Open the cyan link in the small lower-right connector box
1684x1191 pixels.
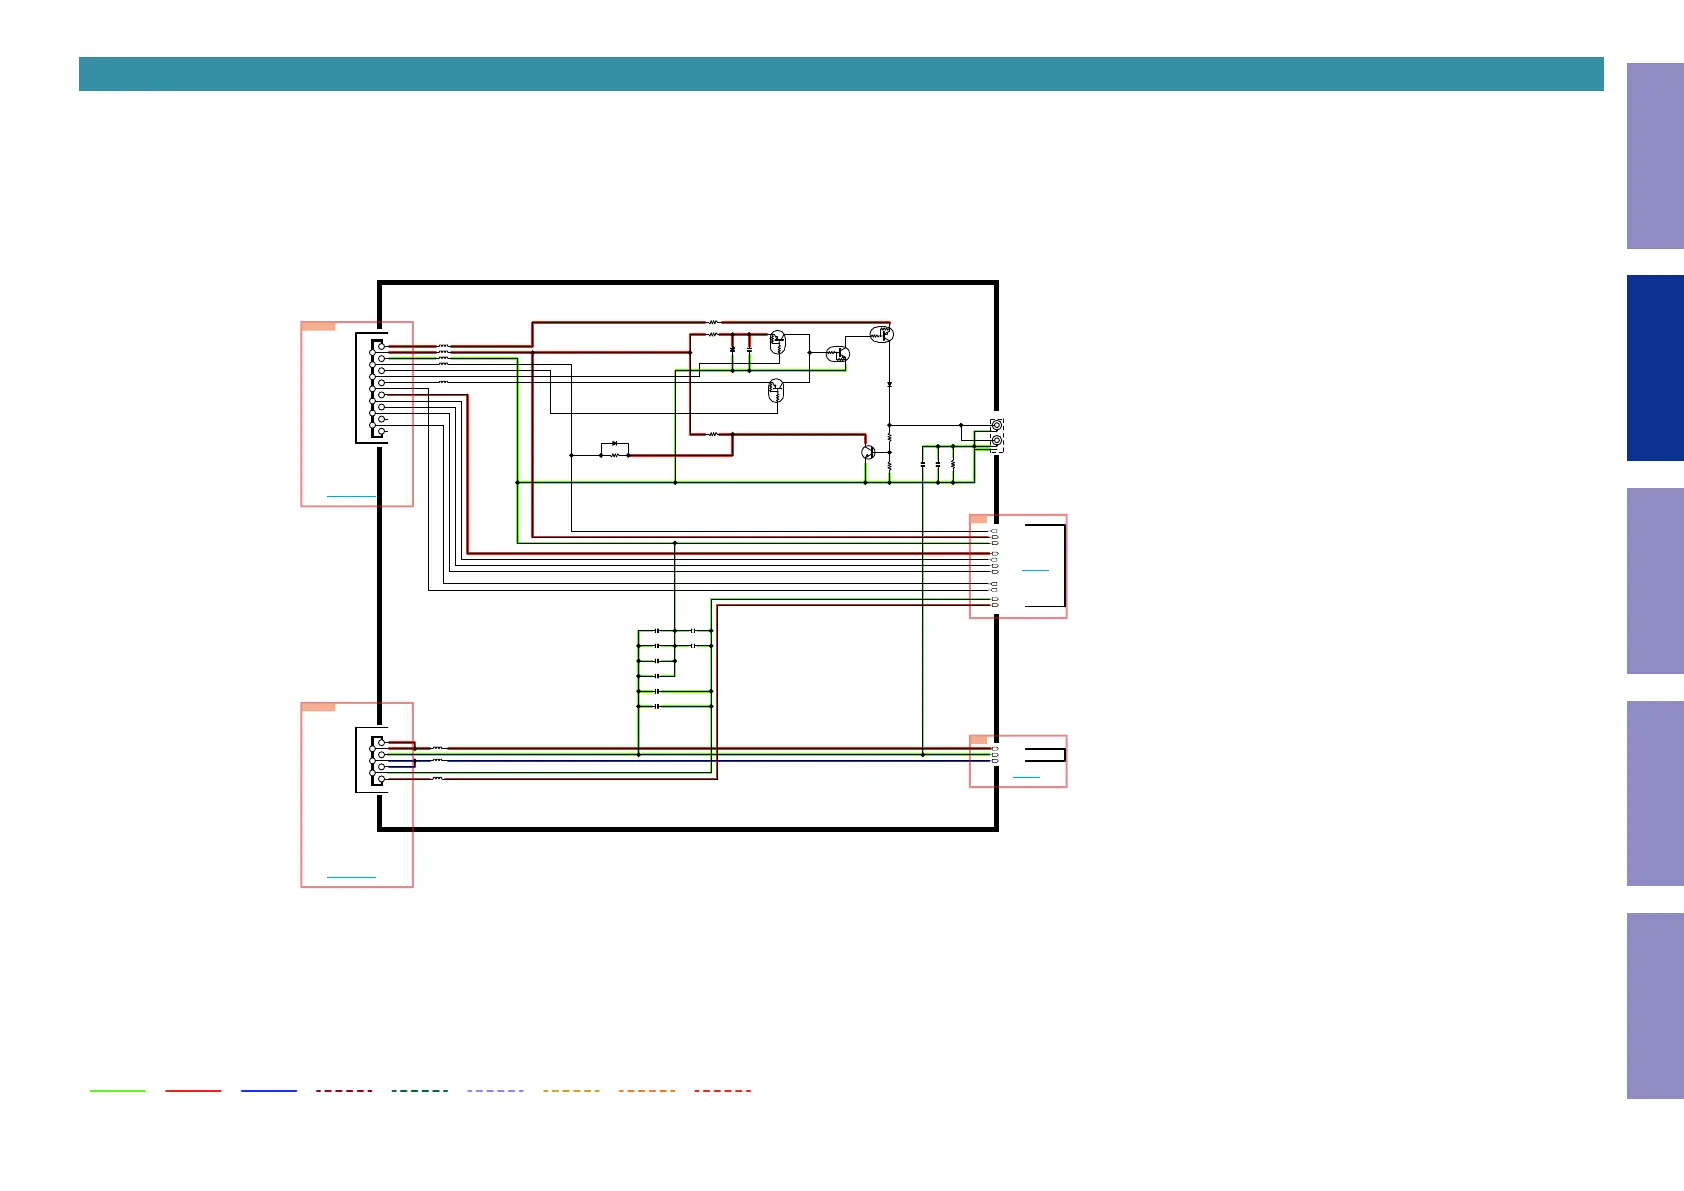[x=1027, y=777]
